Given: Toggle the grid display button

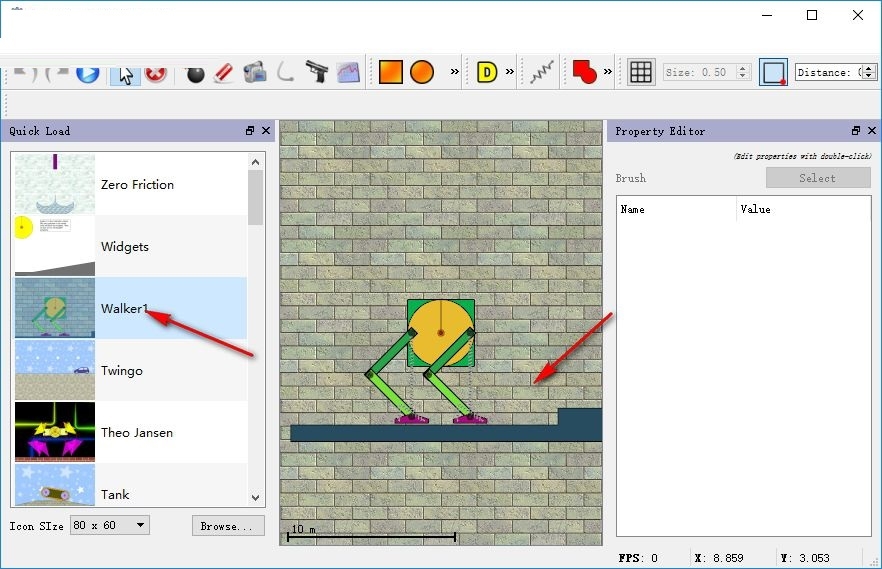Looking at the screenshot, I should [641, 72].
